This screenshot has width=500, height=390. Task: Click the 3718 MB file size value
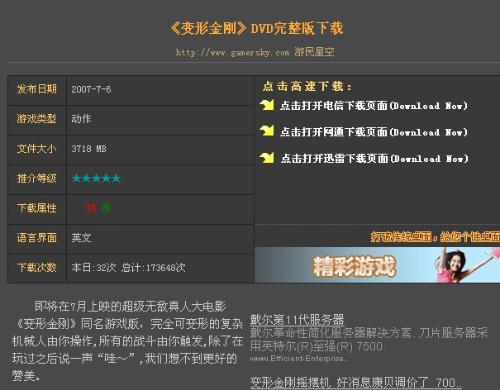pyautogui.click(x=89, y=149)
